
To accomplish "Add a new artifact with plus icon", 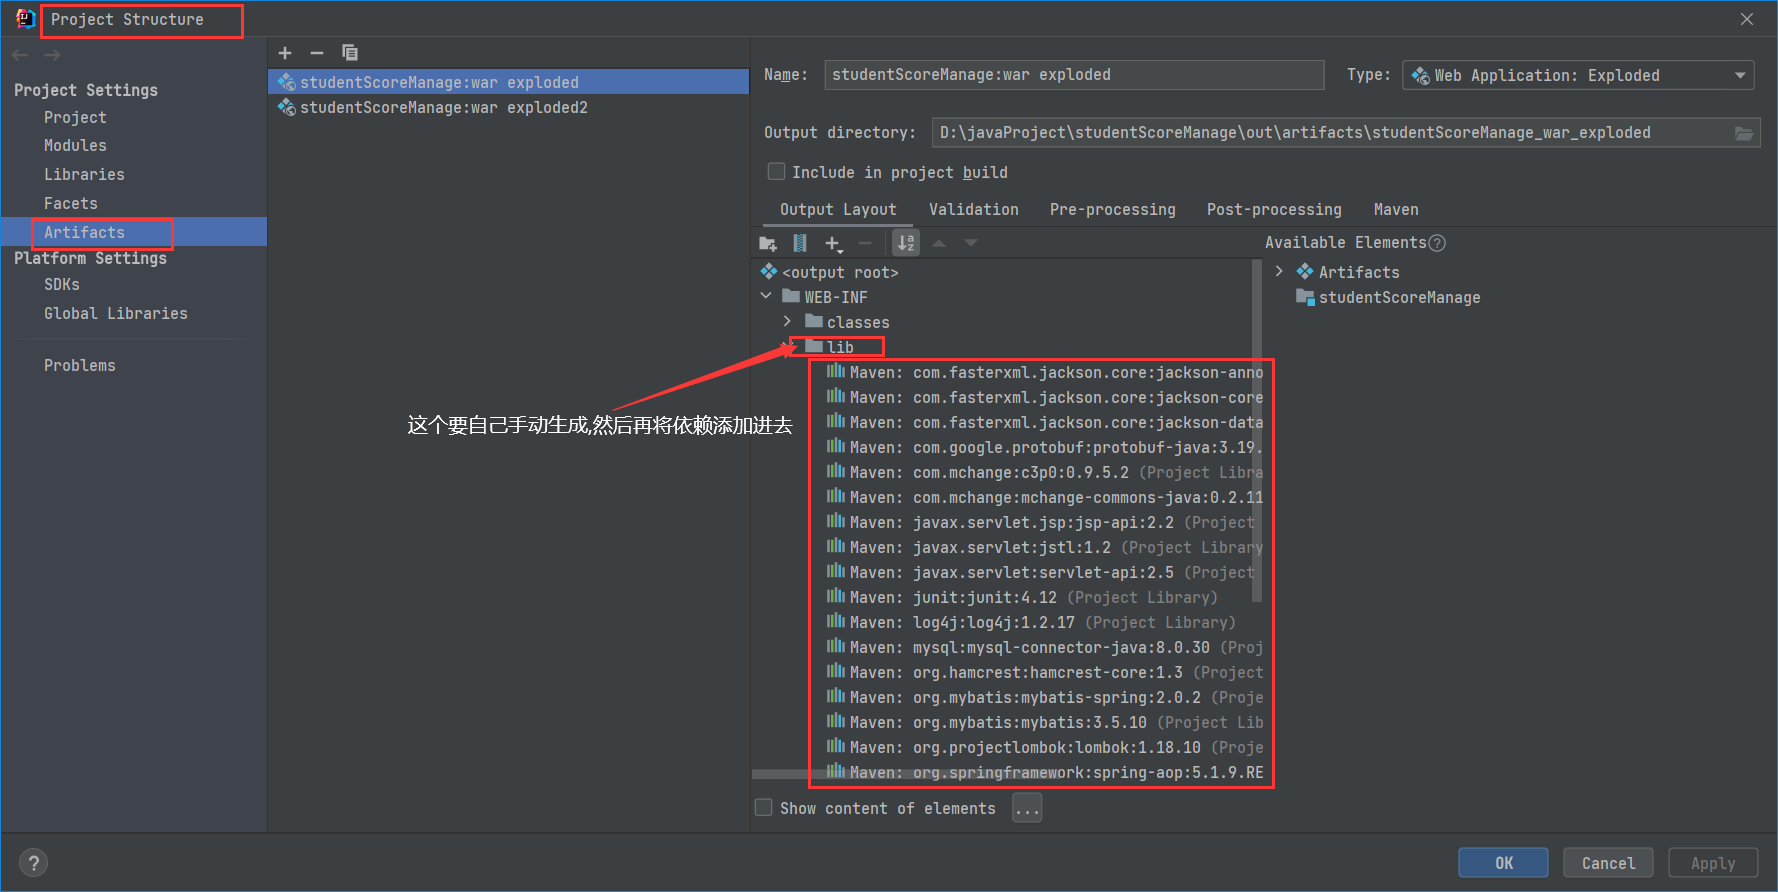I will (x=285, y=53).
